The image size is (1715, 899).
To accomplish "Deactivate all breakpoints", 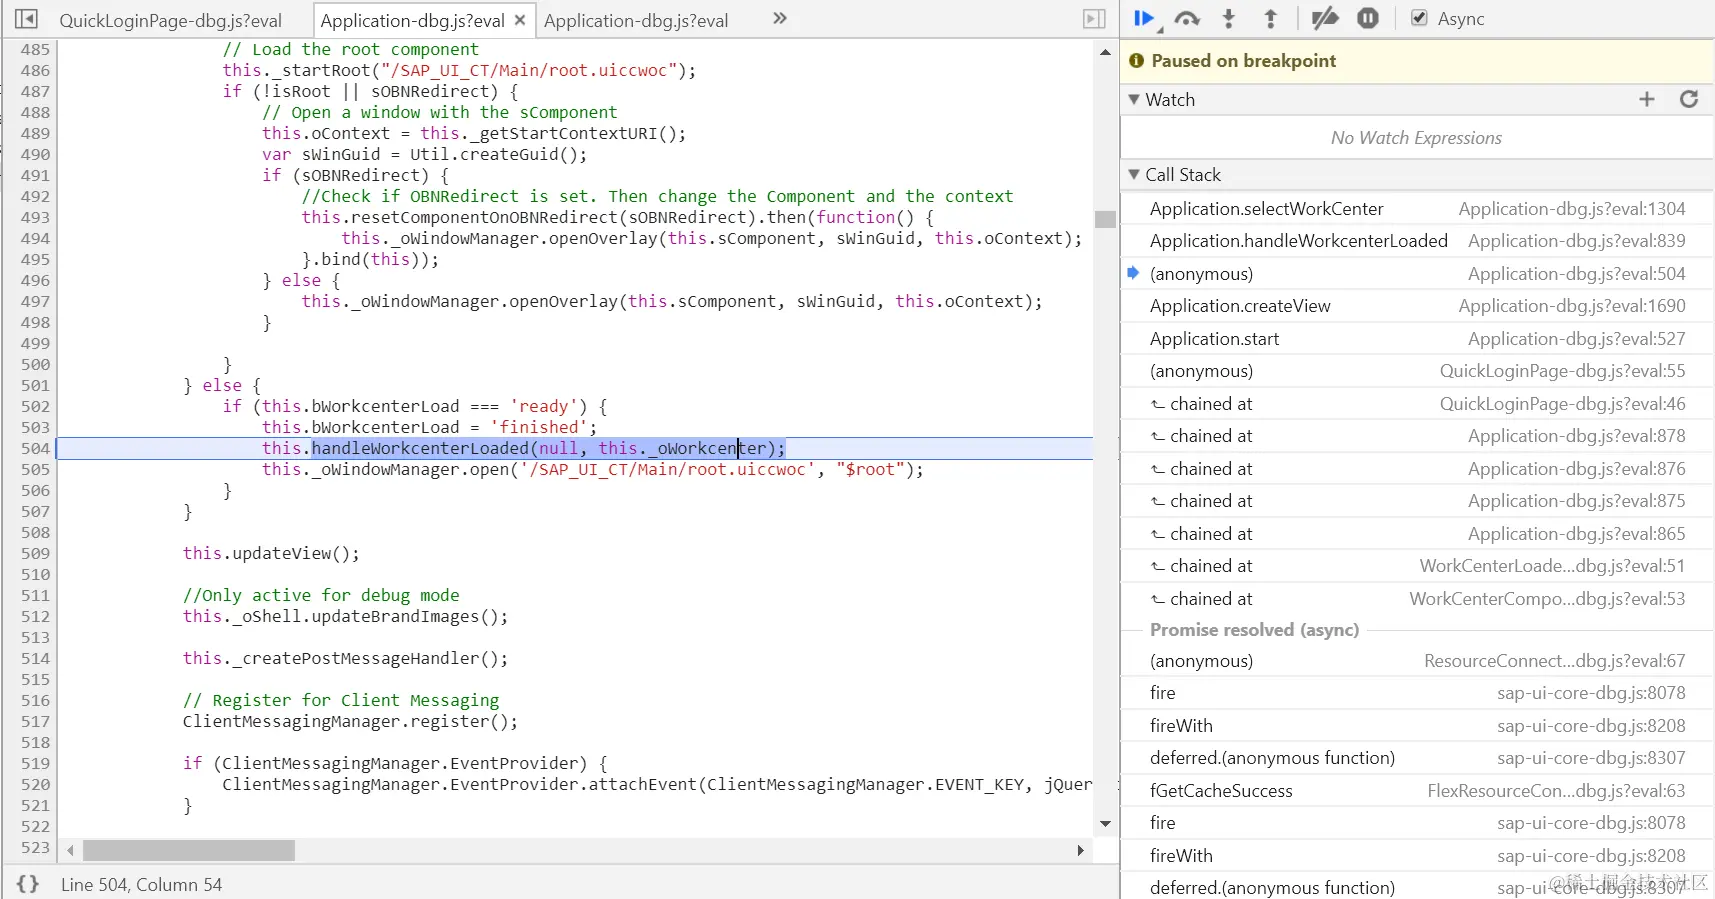I will click(x=1325, y=19).
